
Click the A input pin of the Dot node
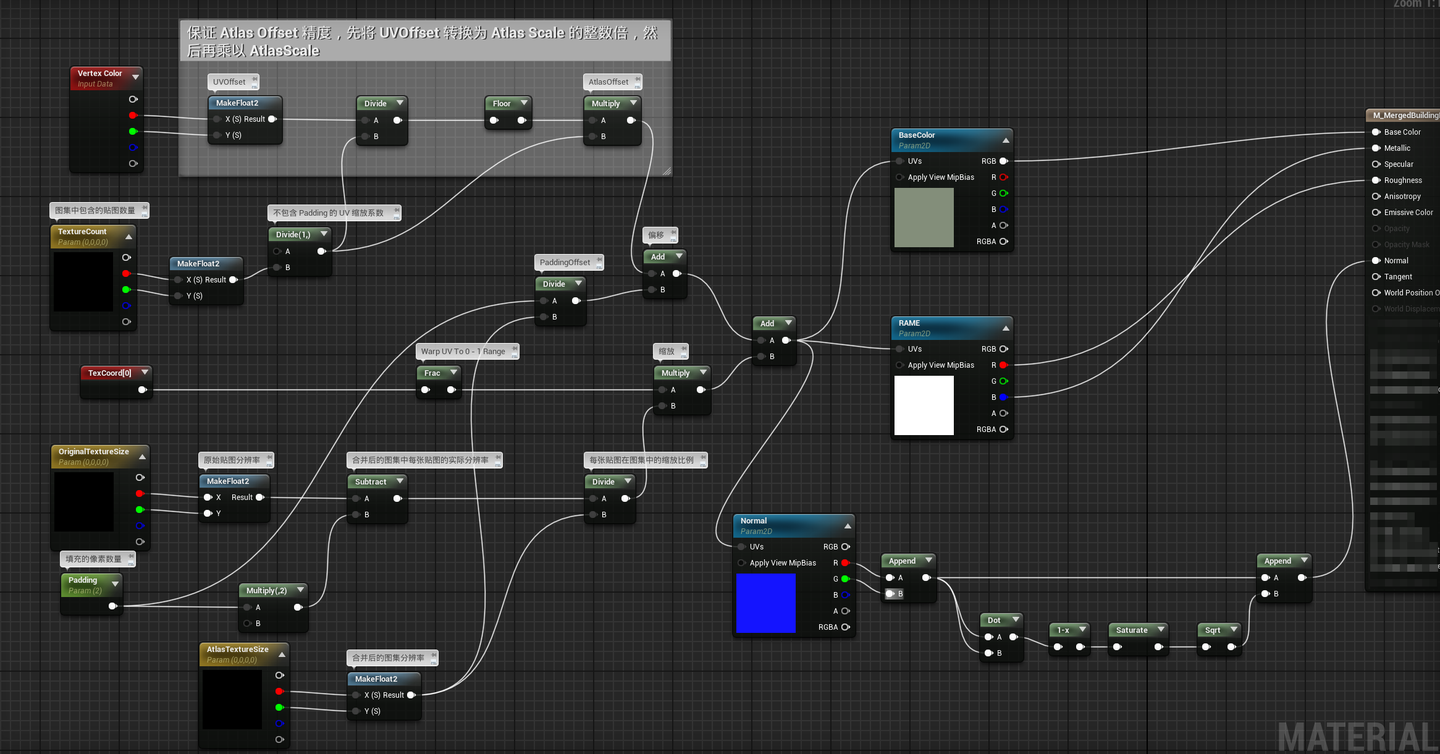point(988,636)
